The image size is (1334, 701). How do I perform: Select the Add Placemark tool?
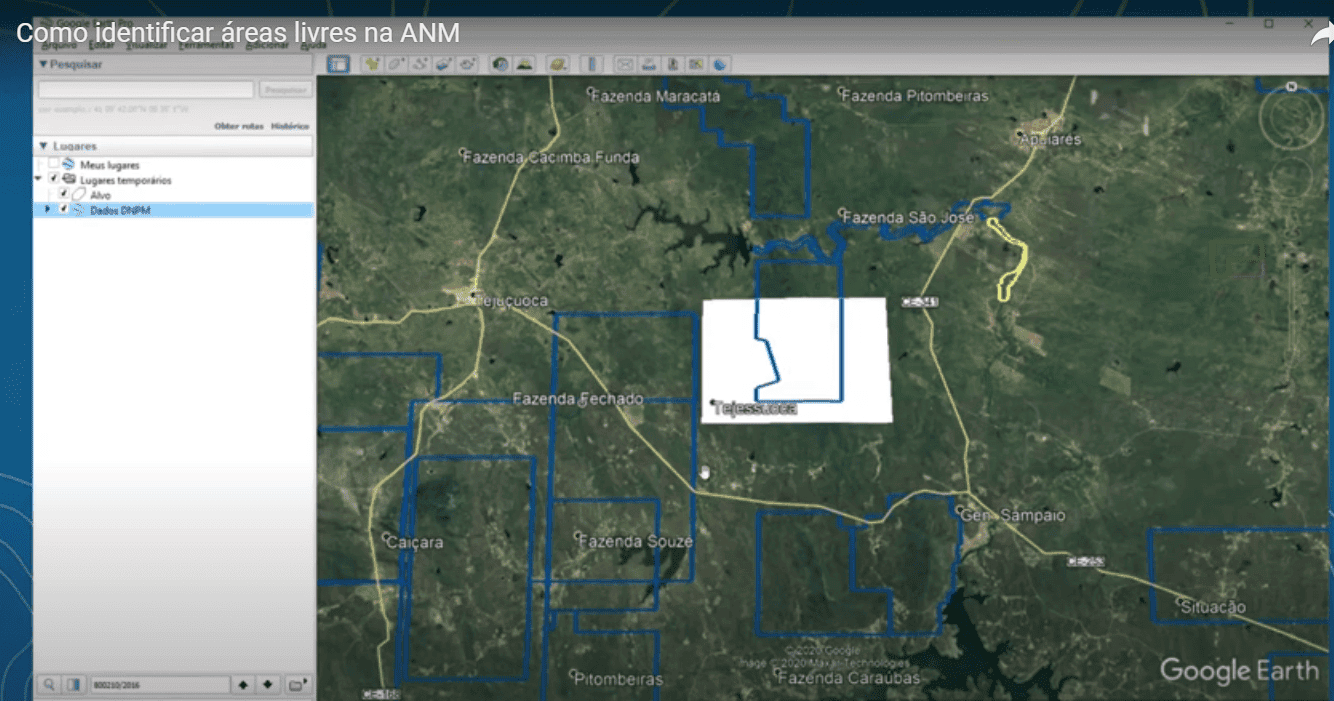click(x=373, y=63)
